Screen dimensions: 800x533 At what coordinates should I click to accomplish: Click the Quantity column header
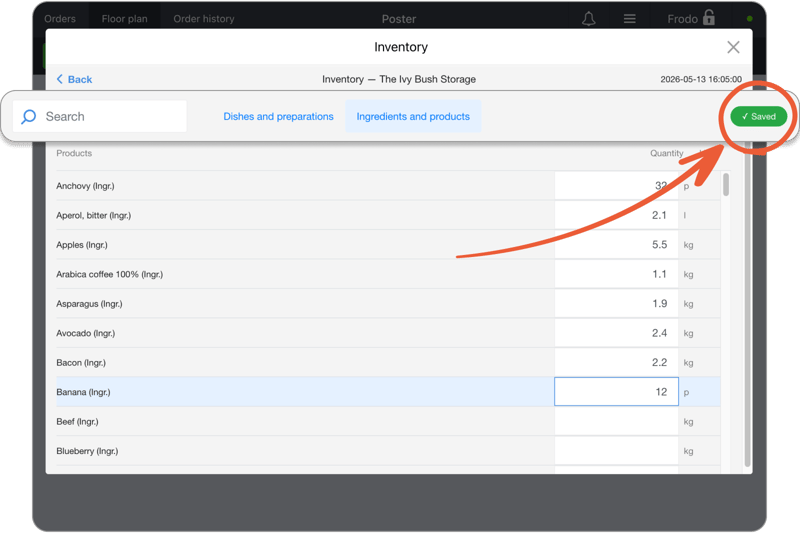pyautogui.click(x=666, y=153)
